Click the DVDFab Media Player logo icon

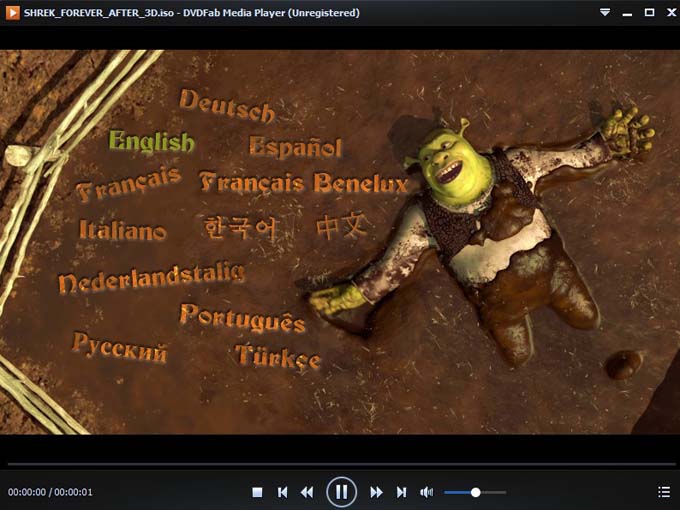(13, 13)
